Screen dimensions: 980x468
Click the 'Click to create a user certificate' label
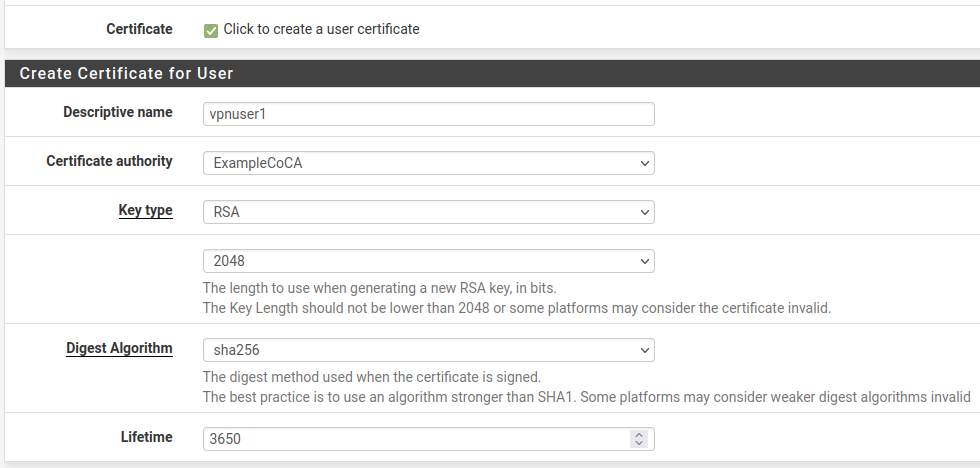tap(321, 29)
